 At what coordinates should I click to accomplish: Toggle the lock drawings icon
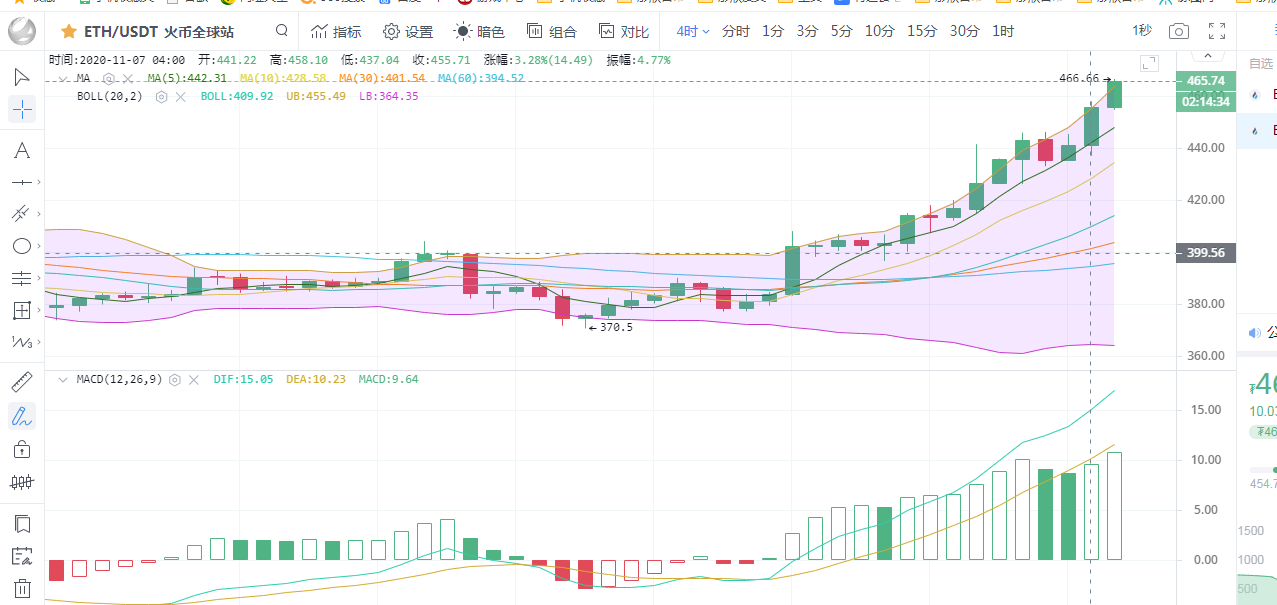tap(22, 449)
